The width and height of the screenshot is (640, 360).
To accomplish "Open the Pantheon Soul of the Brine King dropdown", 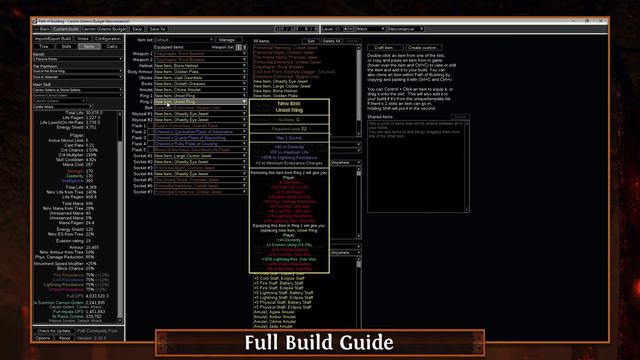I will (78, 71).
